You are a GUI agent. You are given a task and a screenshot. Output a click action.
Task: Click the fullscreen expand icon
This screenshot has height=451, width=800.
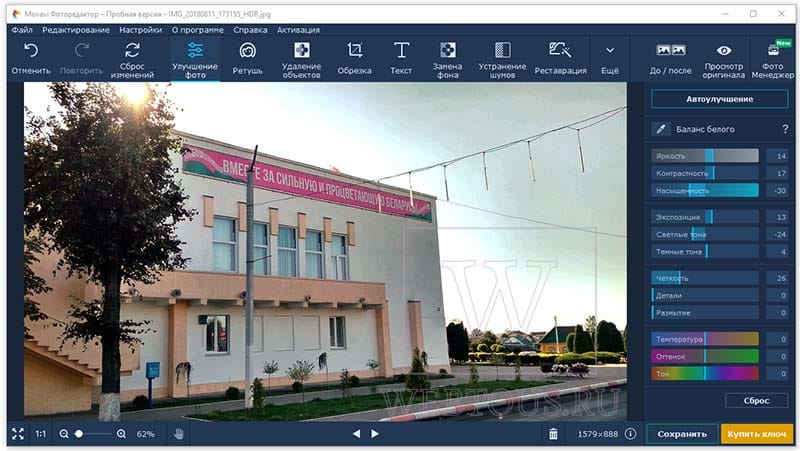point(18,434)
